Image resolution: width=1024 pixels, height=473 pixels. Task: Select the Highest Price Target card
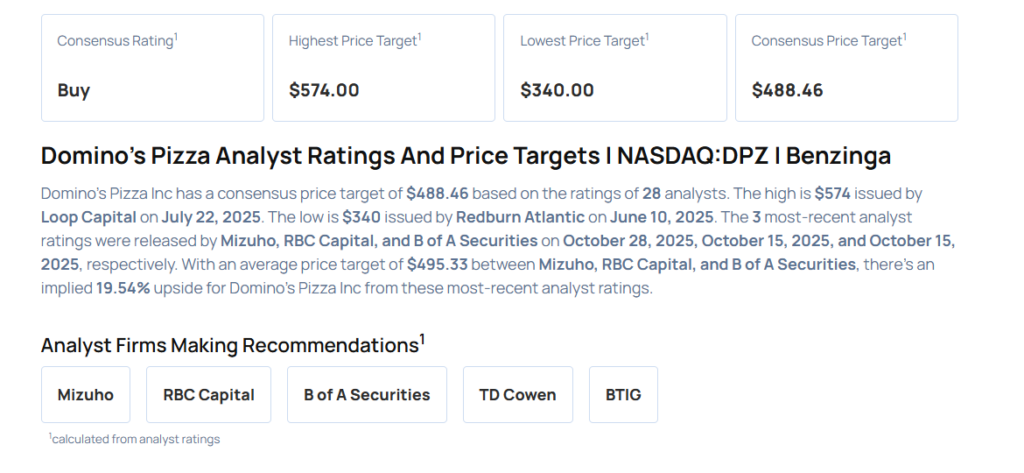click(x=383, y=67)
